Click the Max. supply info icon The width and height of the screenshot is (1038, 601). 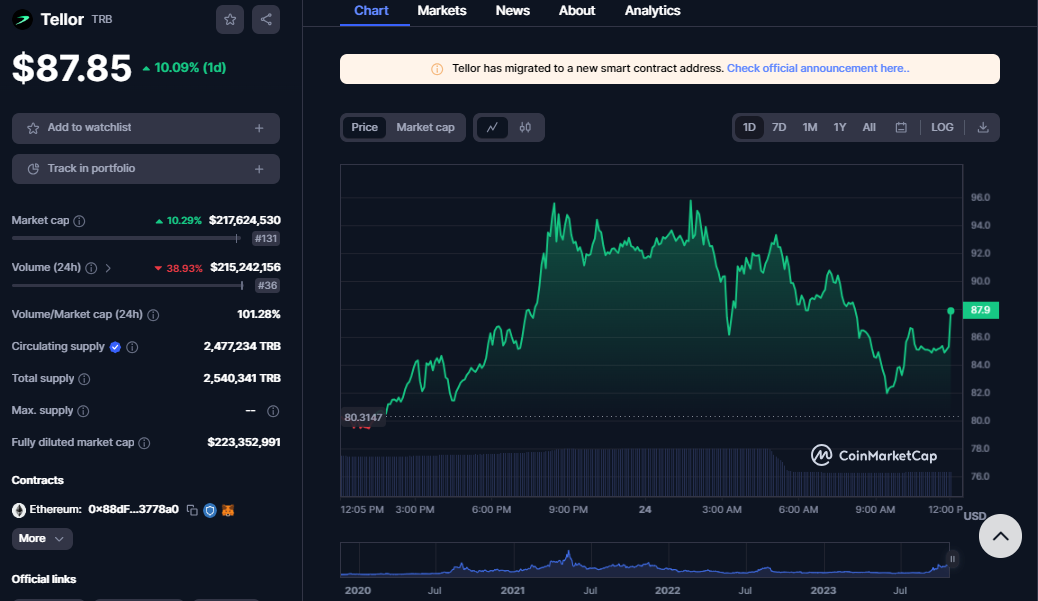click(83, 411)
